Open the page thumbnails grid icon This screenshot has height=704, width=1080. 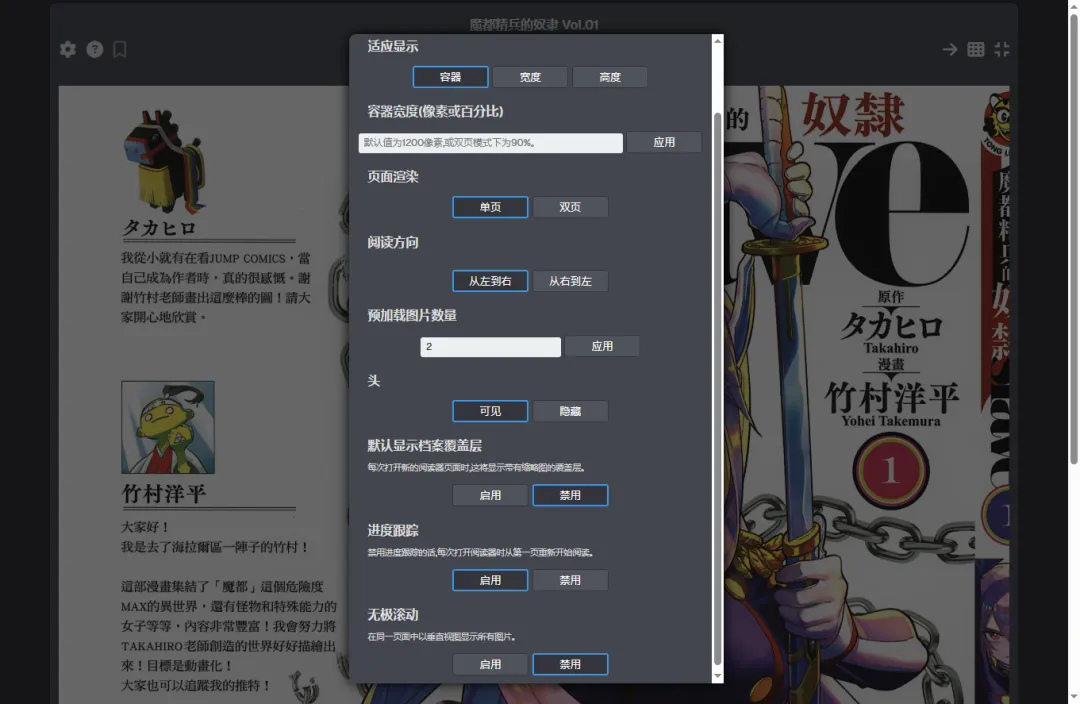(975, 49)
